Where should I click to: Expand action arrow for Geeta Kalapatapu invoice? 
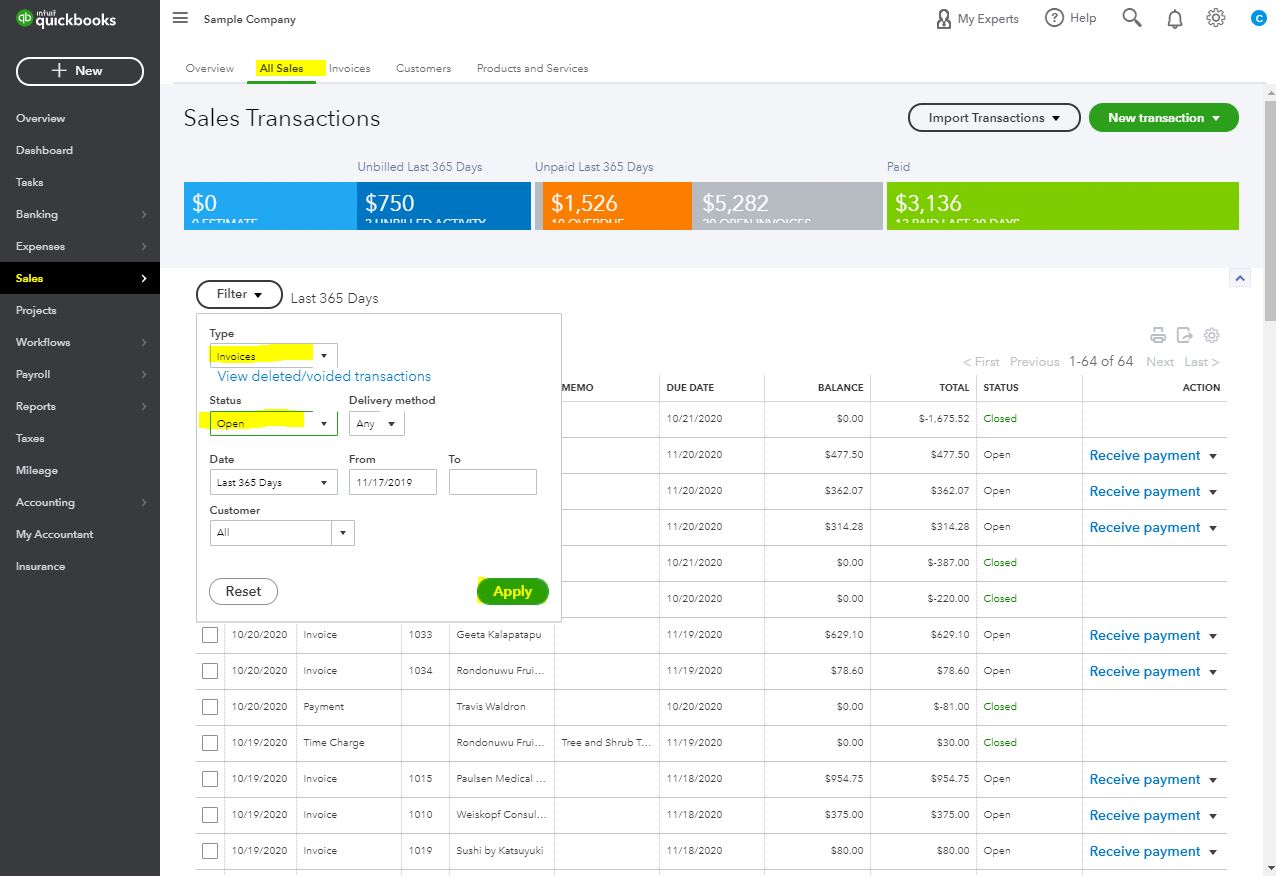point(1213,636)
